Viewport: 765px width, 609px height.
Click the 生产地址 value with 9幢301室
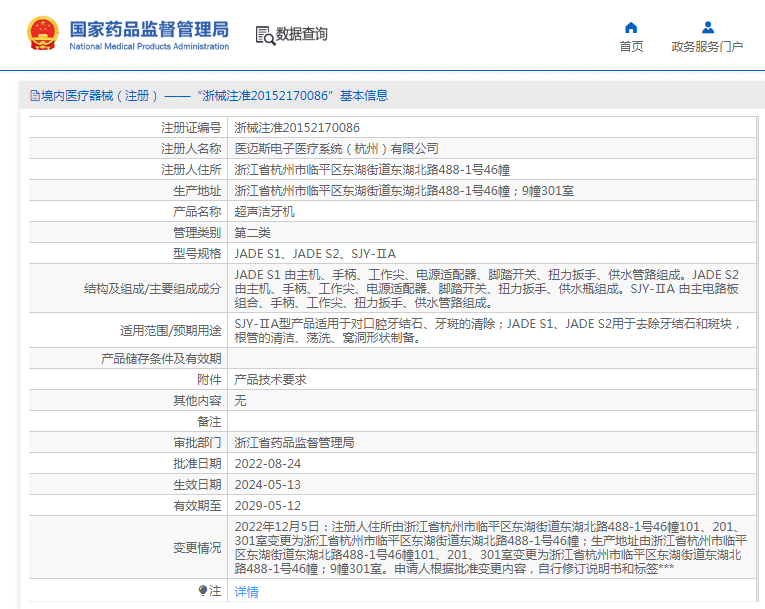point(404,191)
